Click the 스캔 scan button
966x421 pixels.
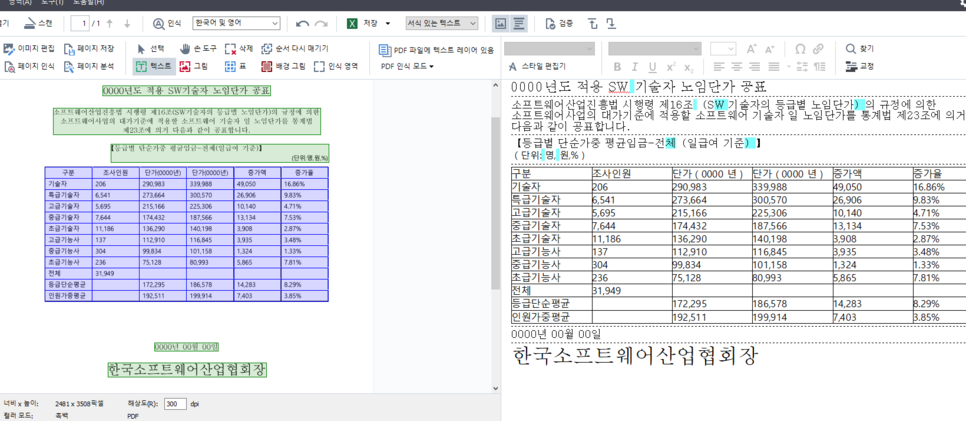38,24
